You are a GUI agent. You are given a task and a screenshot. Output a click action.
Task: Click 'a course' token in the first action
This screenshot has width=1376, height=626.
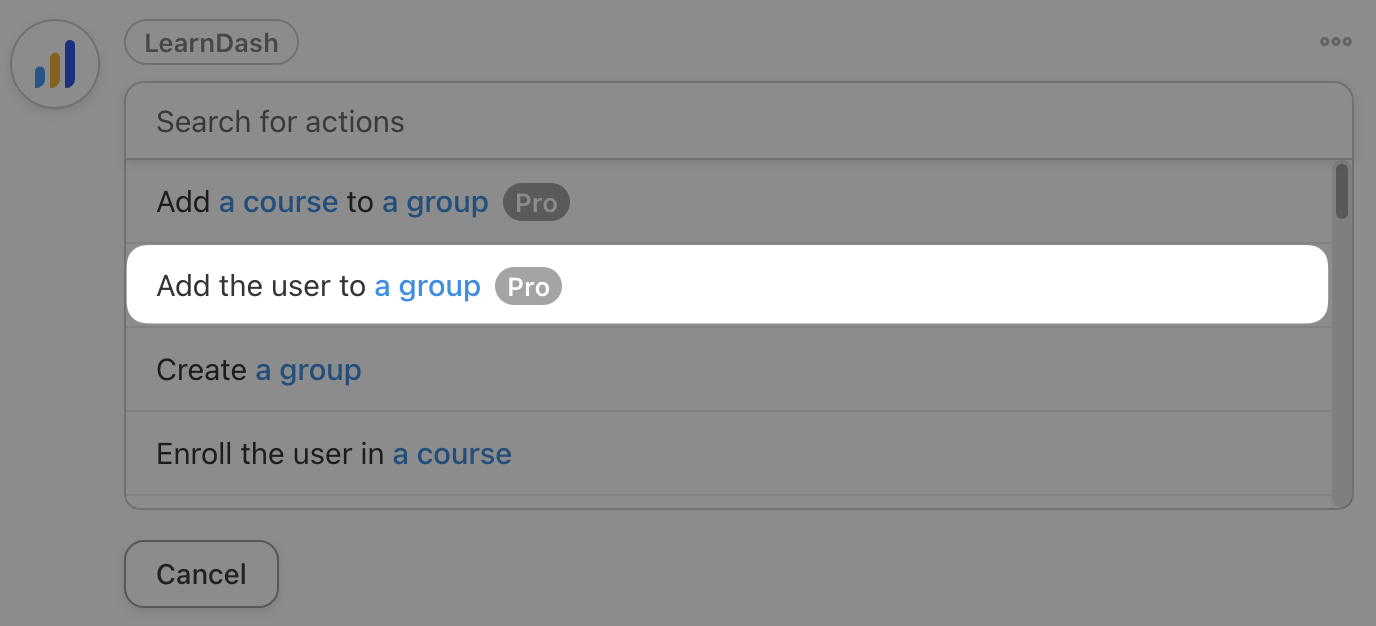click(x=278, y=202)
